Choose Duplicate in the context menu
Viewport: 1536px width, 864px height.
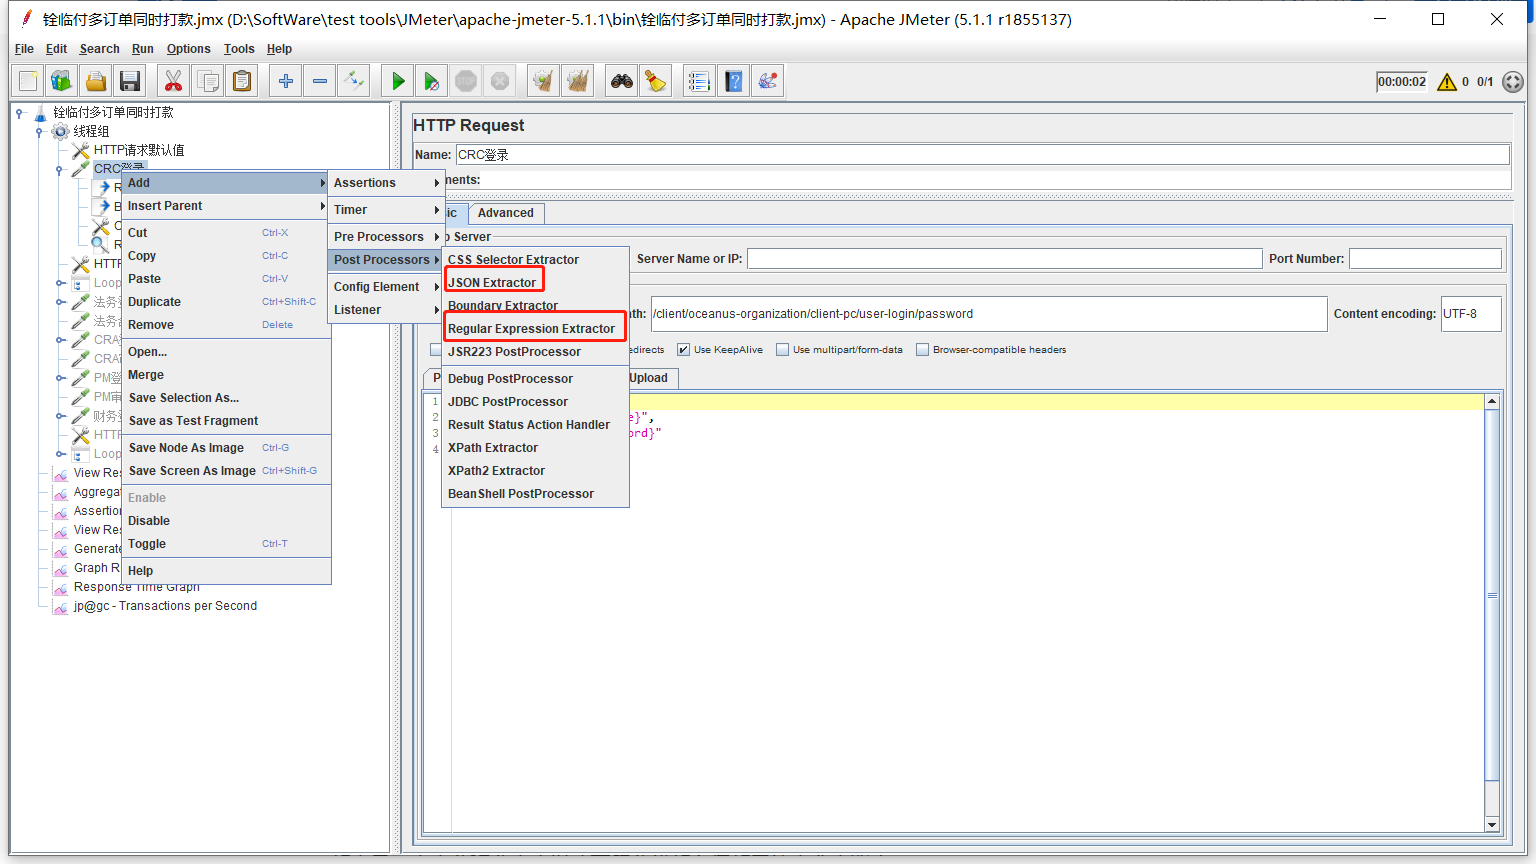(x=226, y=302)
